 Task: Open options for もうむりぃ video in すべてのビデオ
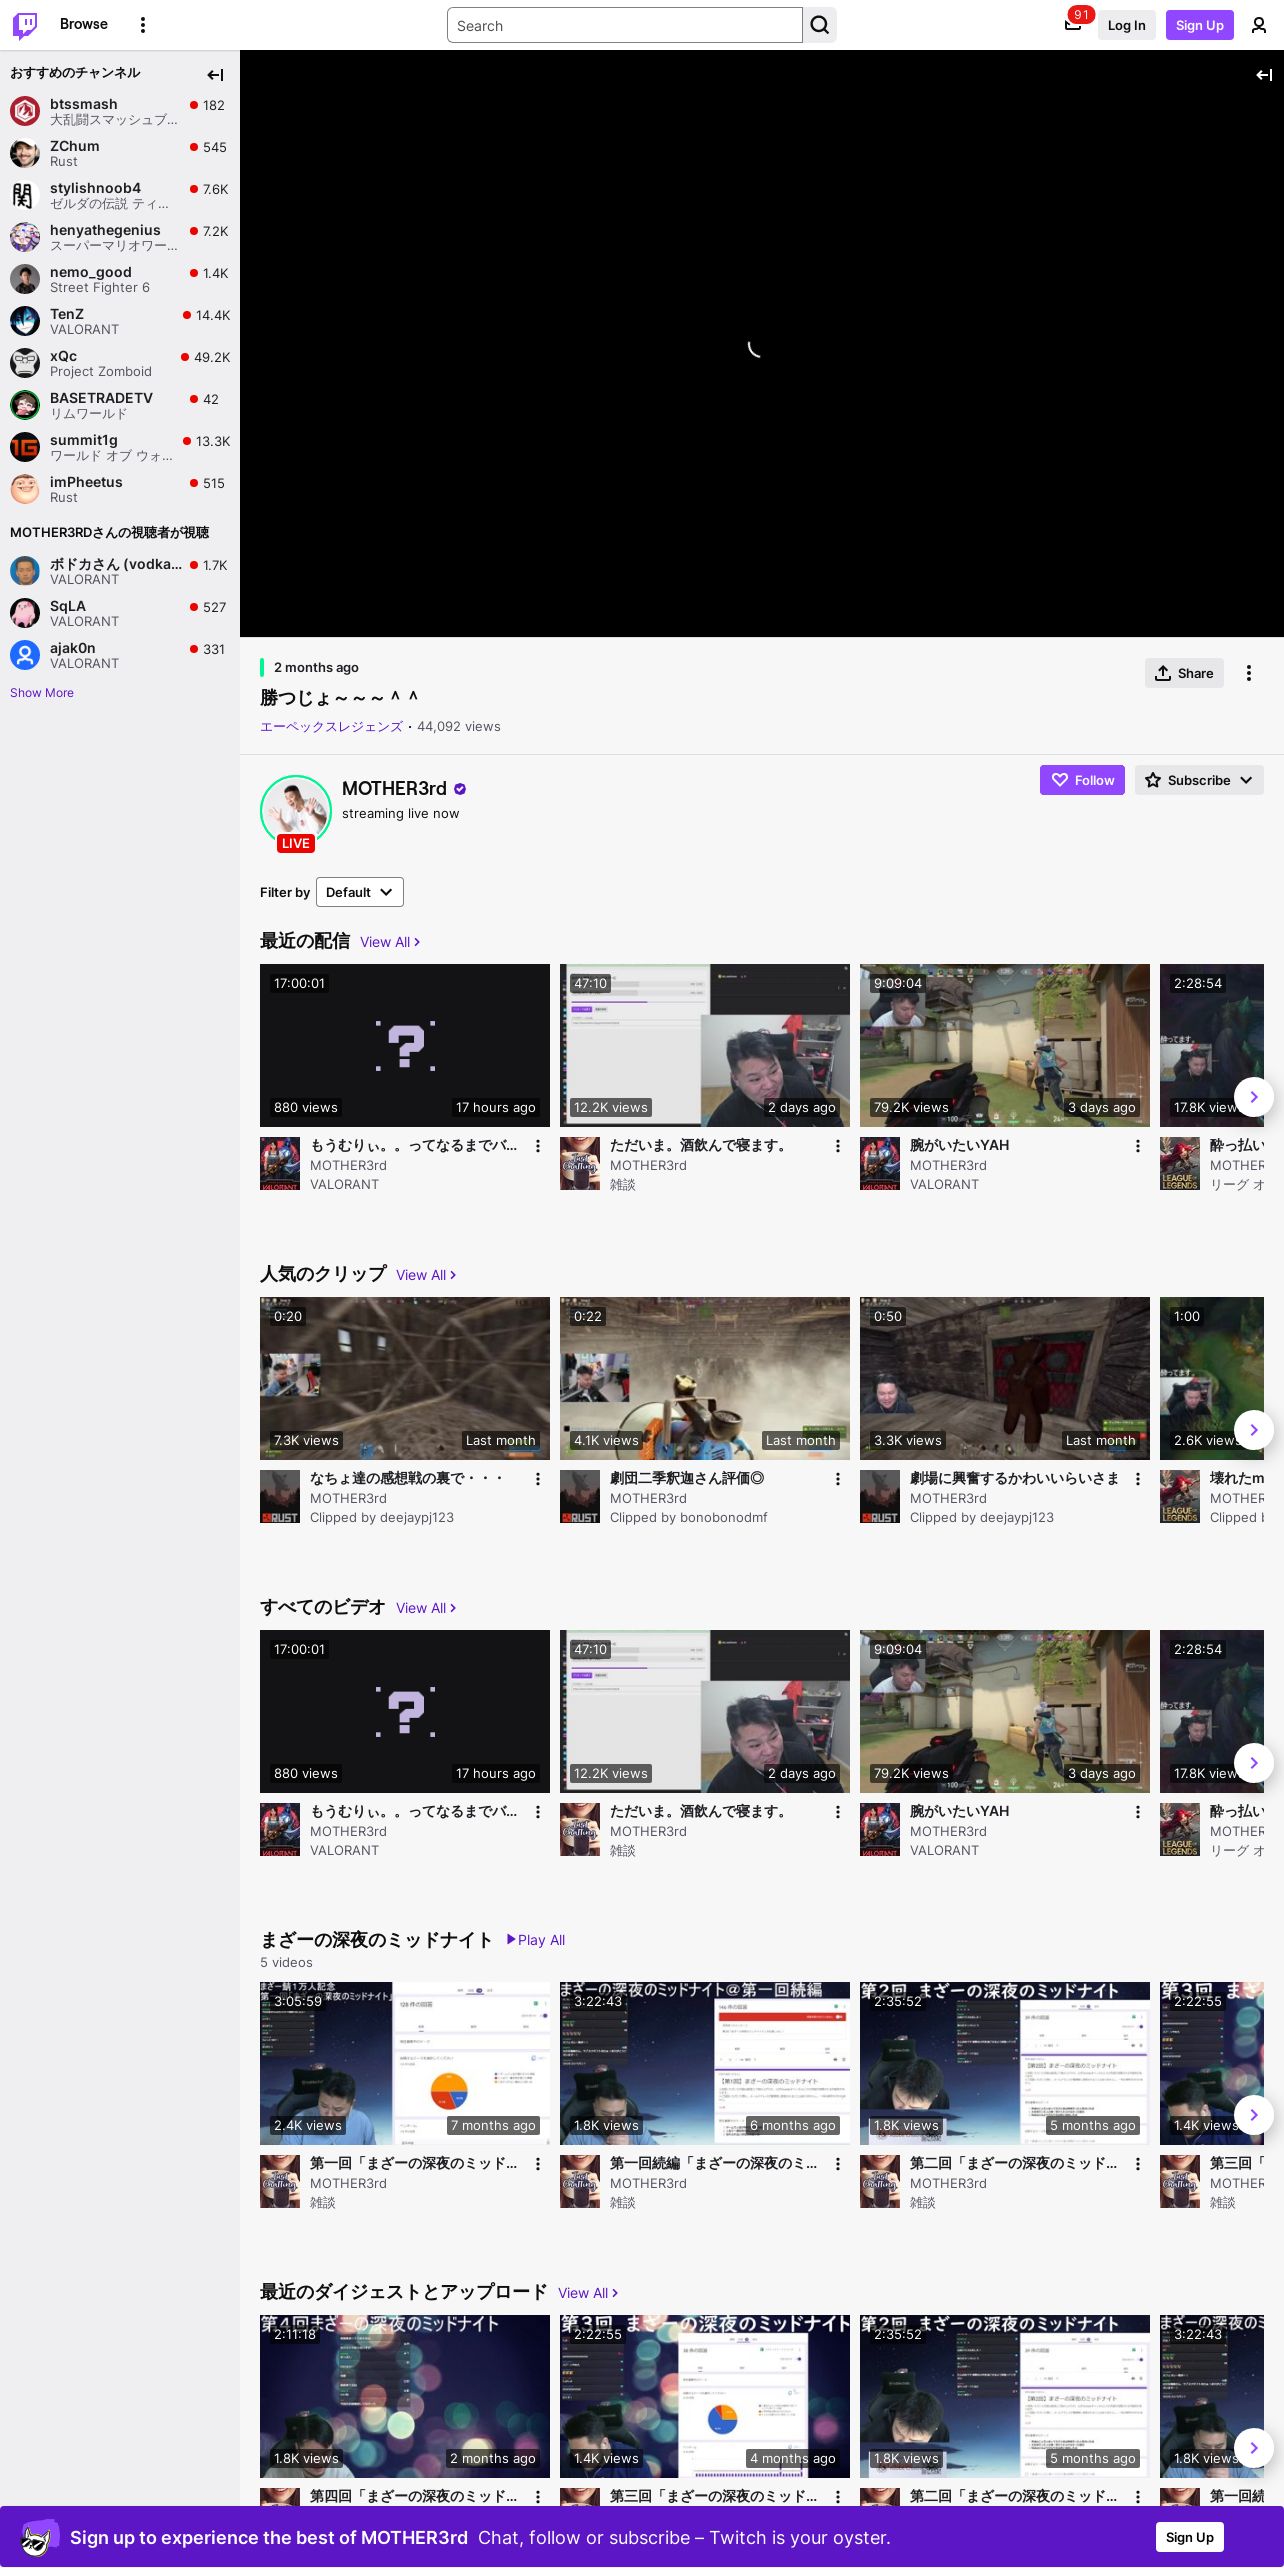point(537,1812)
